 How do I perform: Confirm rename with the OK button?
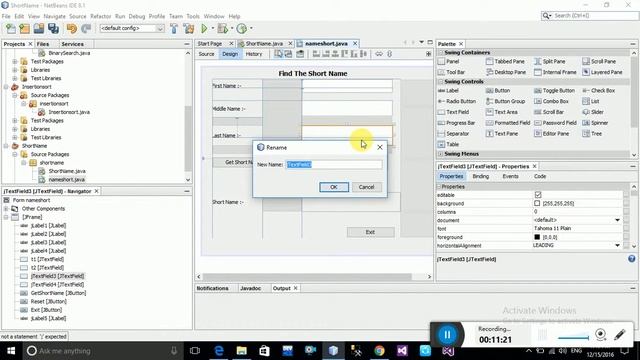point(334,187)
